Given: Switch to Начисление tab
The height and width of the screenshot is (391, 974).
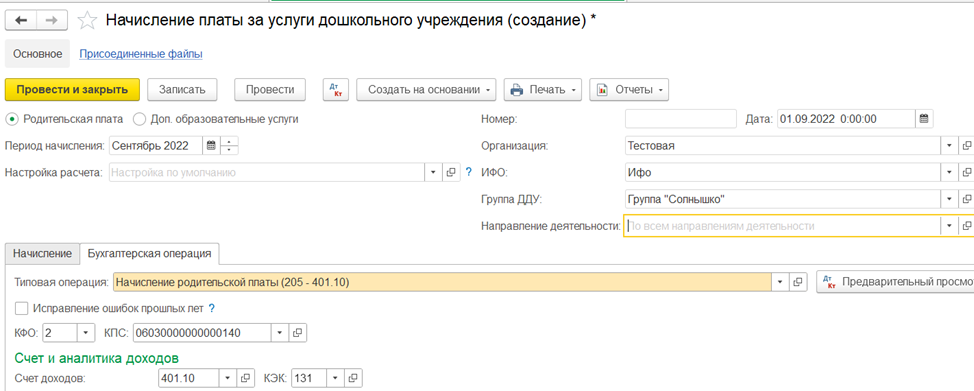Looking at the screenshot, I should point(42,254).
